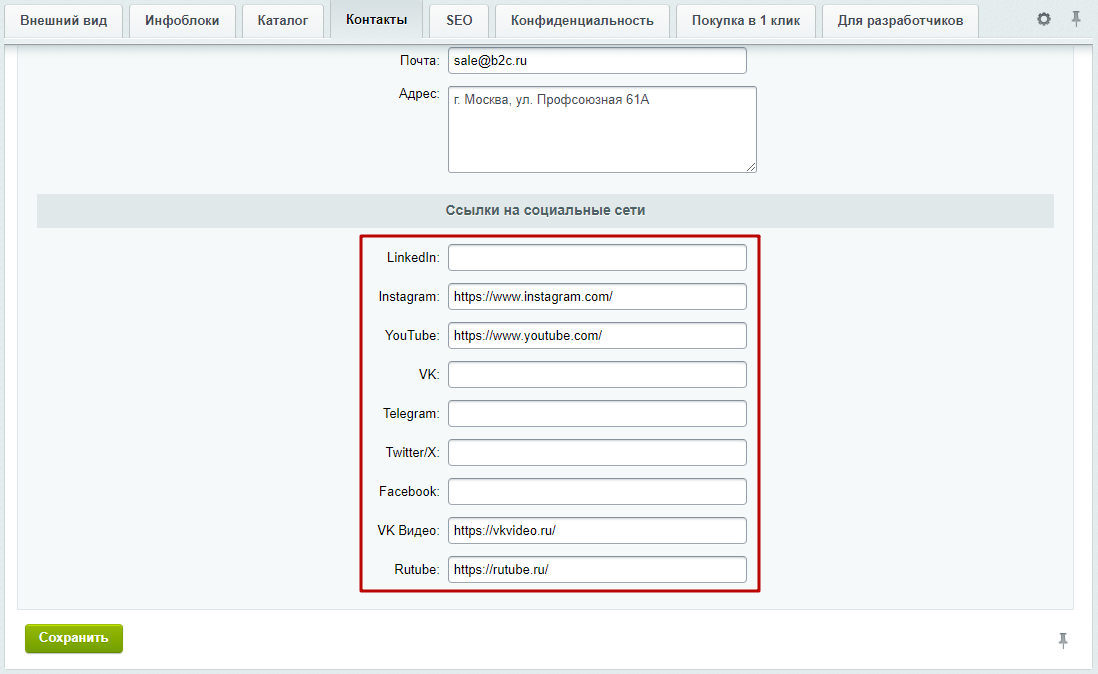Select the YouTube URL field

click(x=597, y=335)
